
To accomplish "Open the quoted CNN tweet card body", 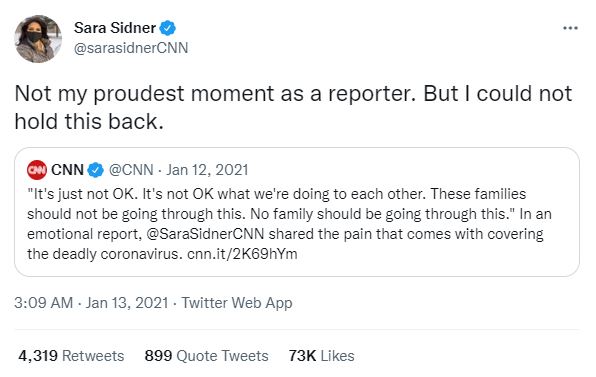I will pos(297,212).
